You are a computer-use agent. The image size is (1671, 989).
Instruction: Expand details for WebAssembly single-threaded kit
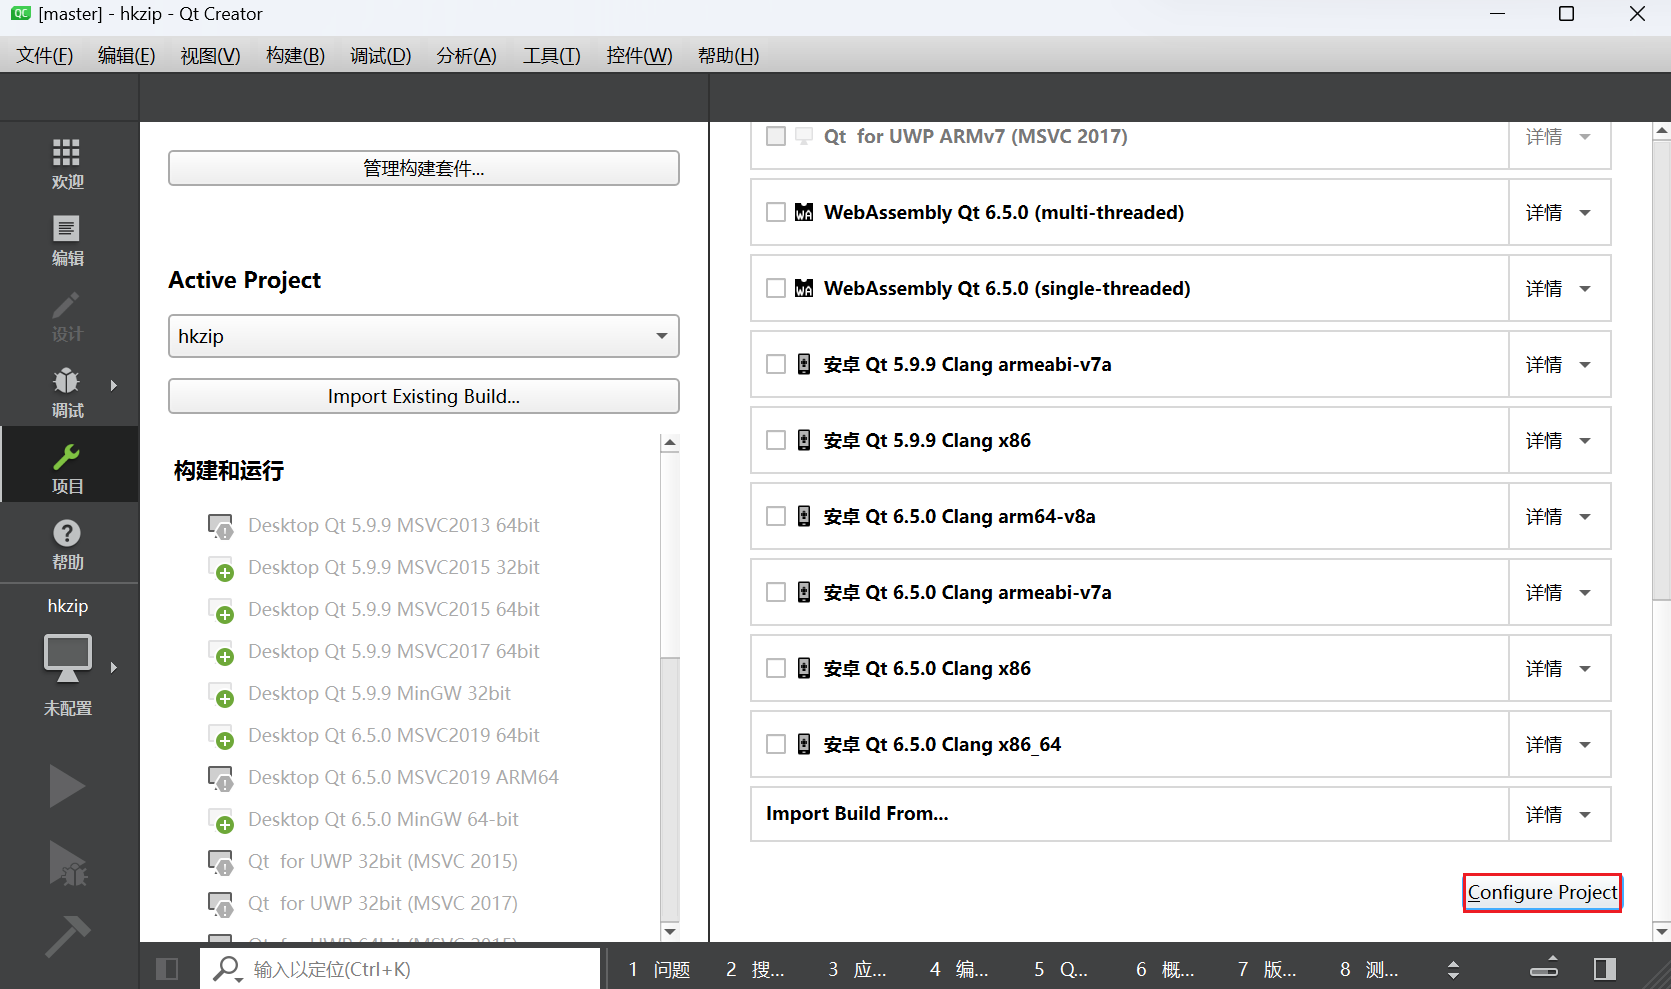coord(1559,288)
